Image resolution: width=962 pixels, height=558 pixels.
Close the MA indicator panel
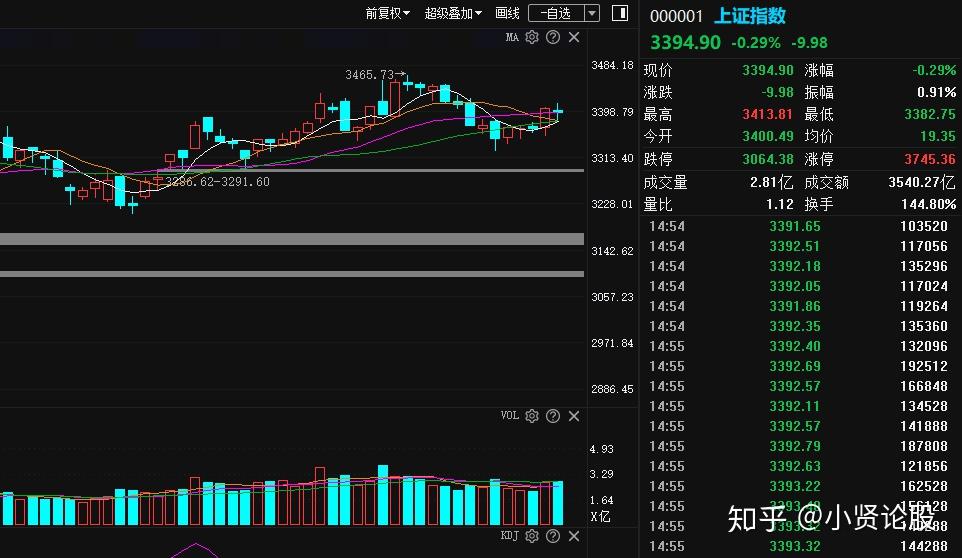[x=574, y=37]
